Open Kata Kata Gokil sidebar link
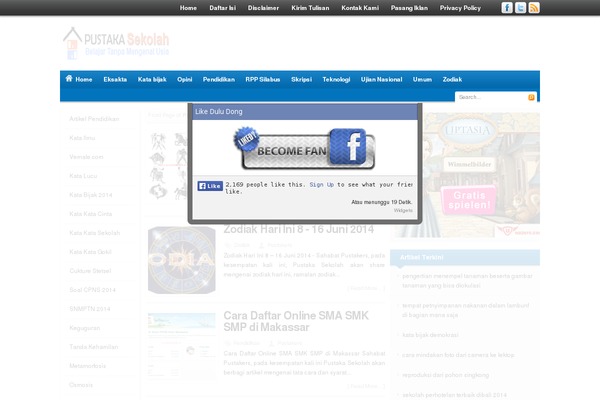The height and width of the screenshot is (400, 600). 90,252
